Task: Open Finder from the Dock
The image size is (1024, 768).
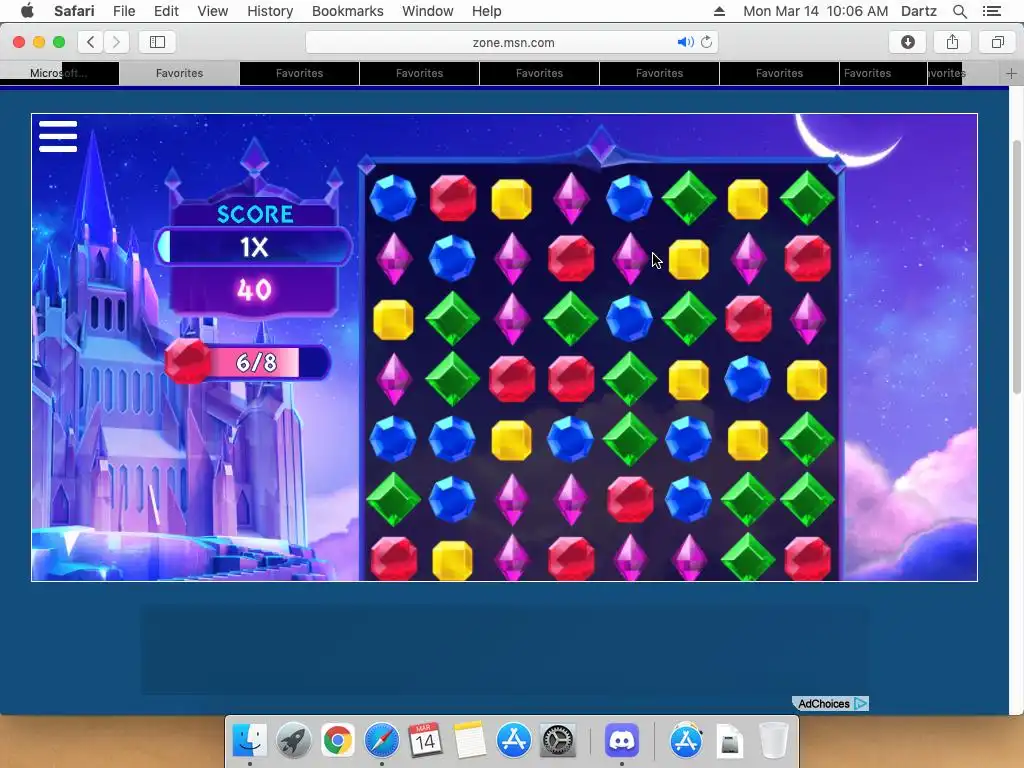Action: (249, 740)
